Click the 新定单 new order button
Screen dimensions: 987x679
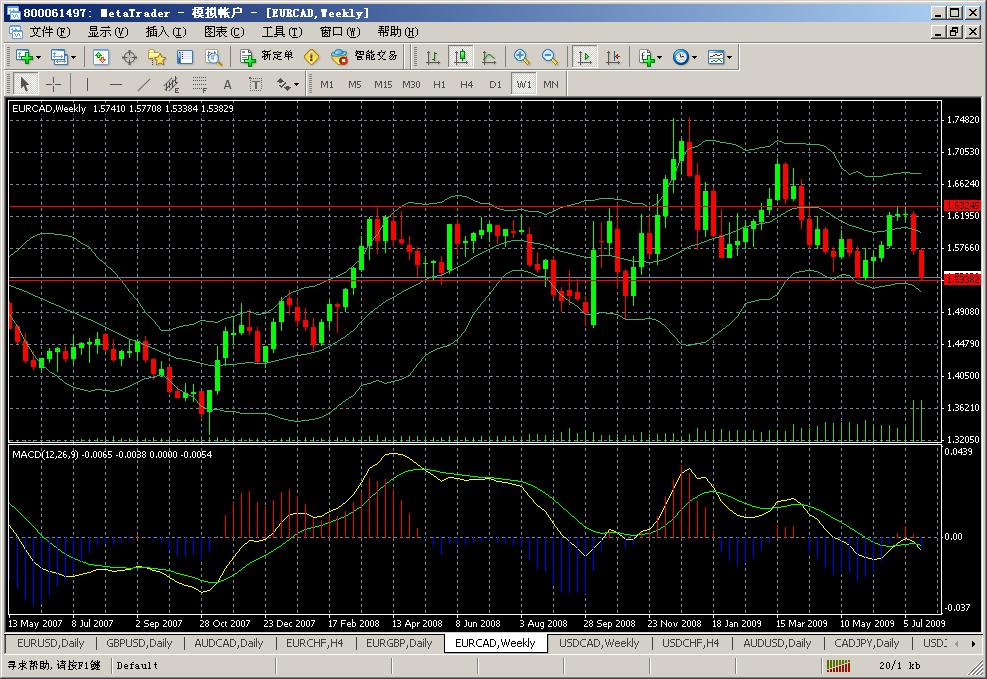pyautogui.click(x=268, y=57)
